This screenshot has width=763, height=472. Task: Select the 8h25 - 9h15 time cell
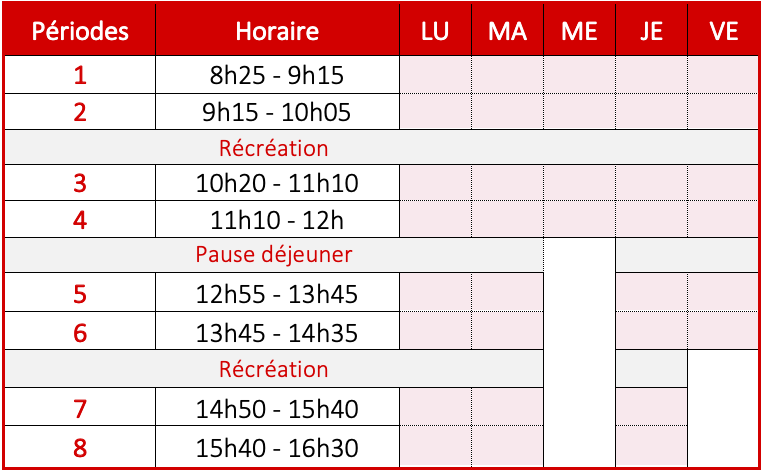pos(277,74)
